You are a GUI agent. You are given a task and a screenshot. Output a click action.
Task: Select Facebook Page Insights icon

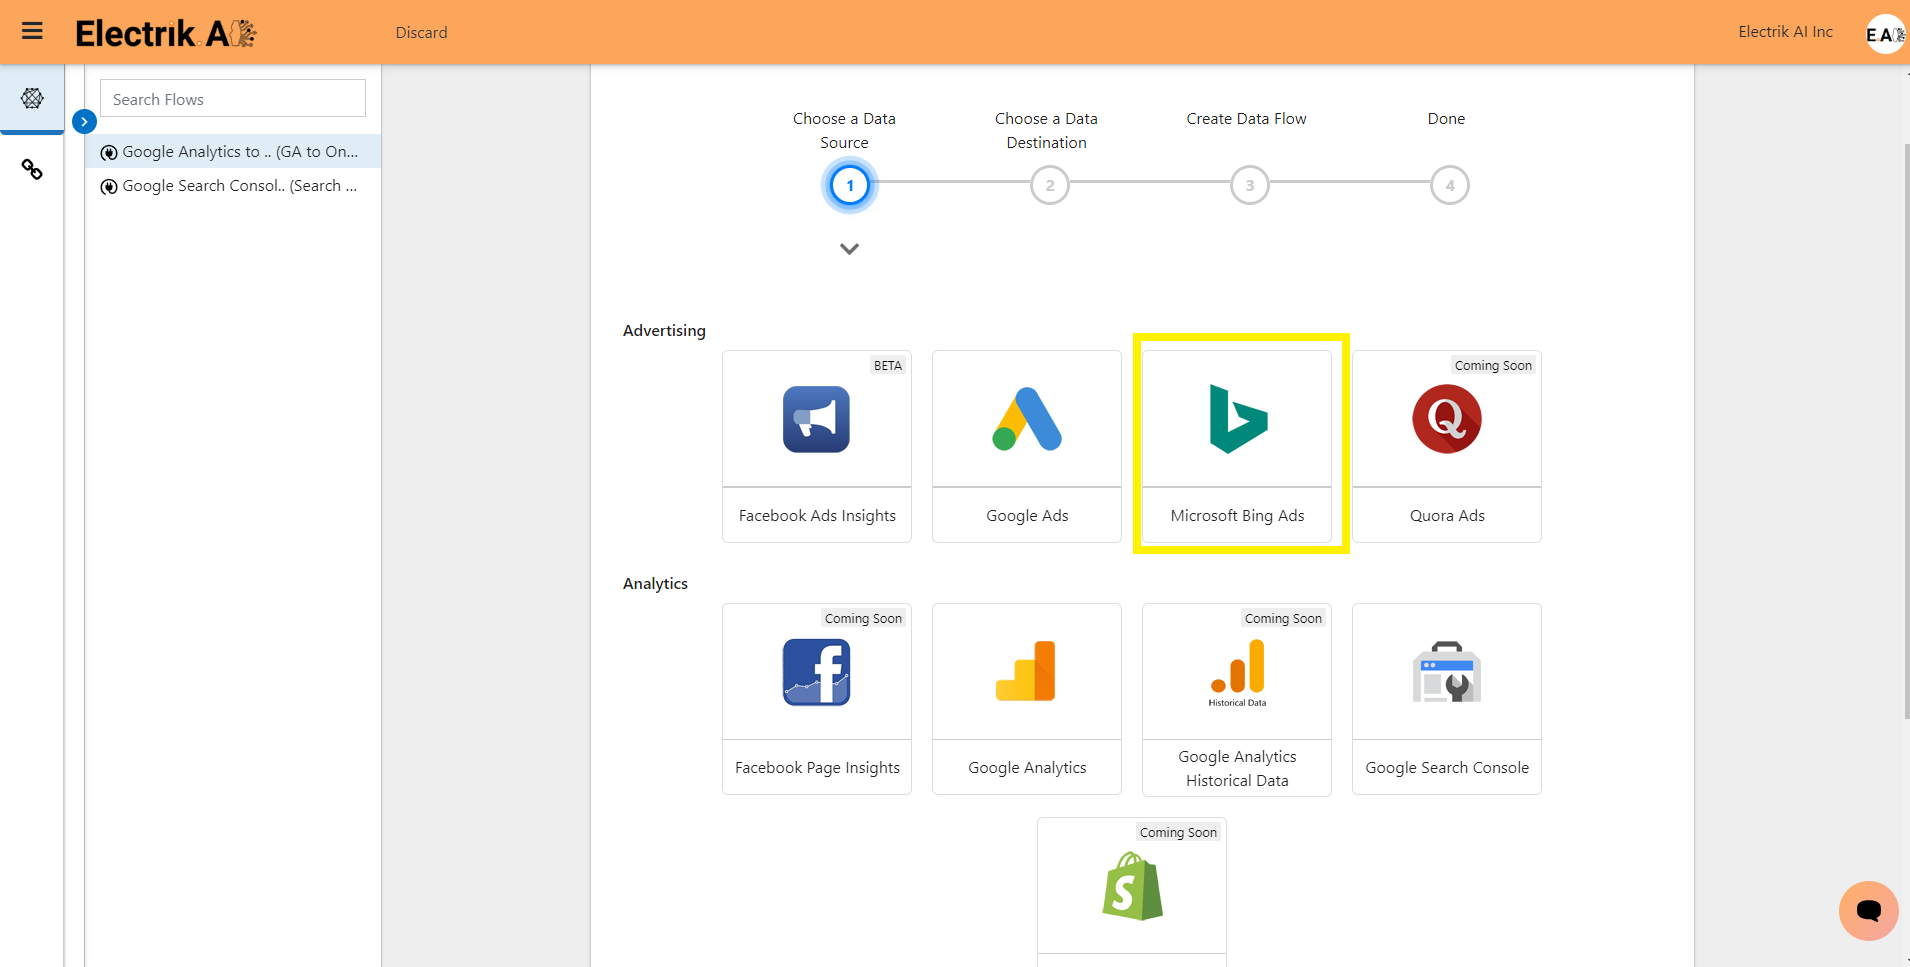816,672
